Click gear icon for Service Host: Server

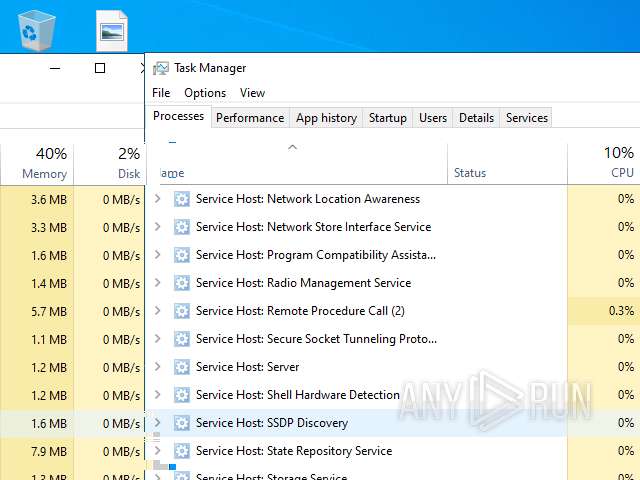[182, 367]
